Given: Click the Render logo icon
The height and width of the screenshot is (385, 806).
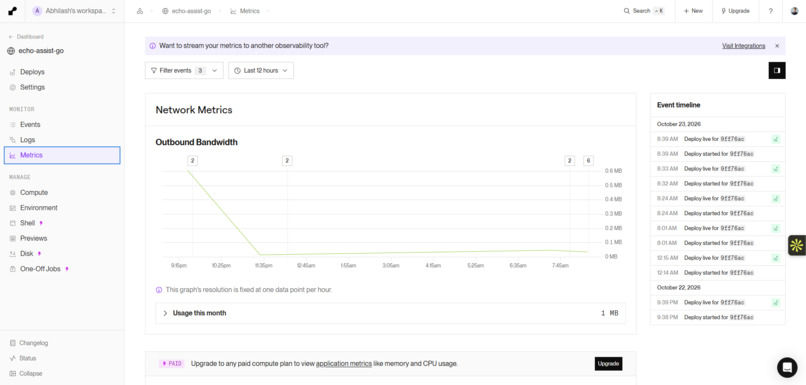Looking at the screenshot, I should (x=12, y=11).
